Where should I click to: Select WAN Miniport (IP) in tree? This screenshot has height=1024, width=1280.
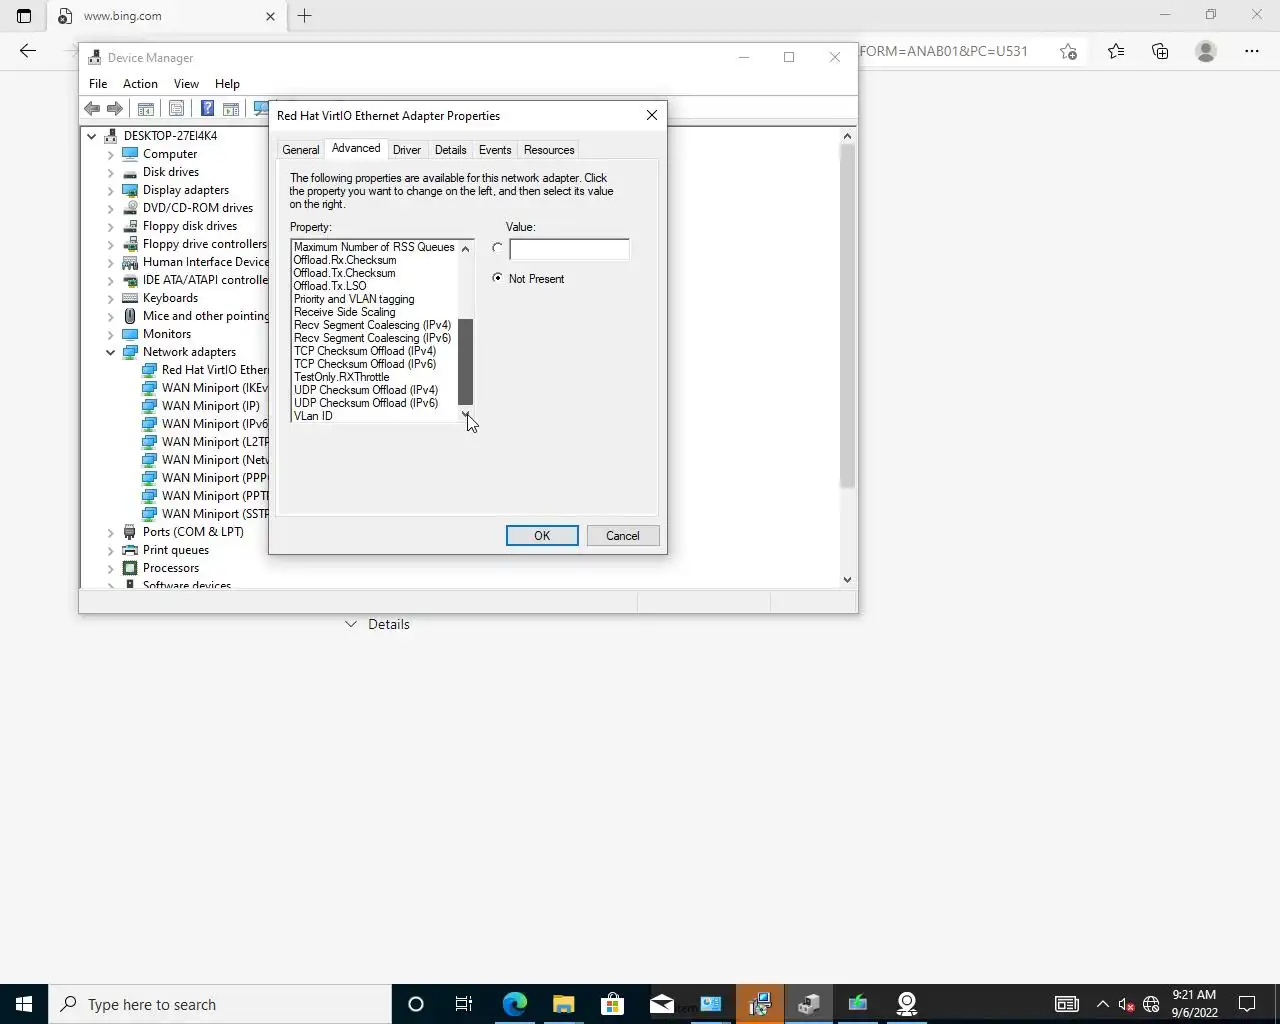[210, 406]
